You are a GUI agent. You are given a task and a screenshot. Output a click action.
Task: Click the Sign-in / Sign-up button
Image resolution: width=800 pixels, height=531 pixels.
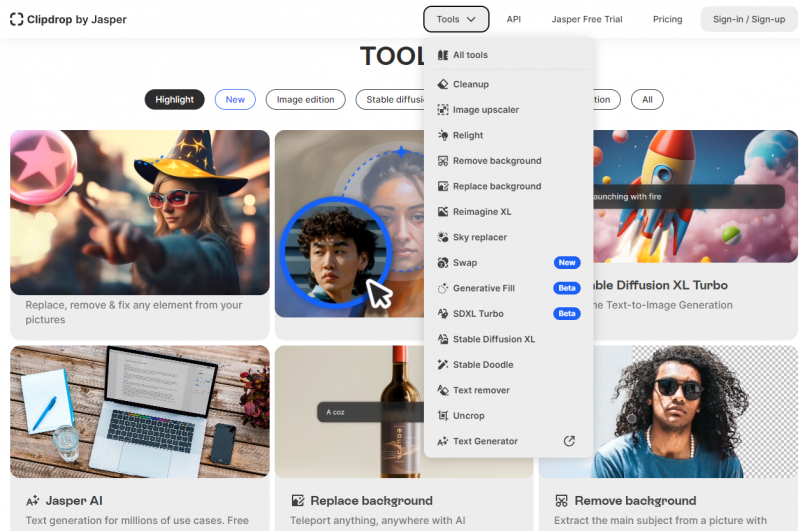749,19
